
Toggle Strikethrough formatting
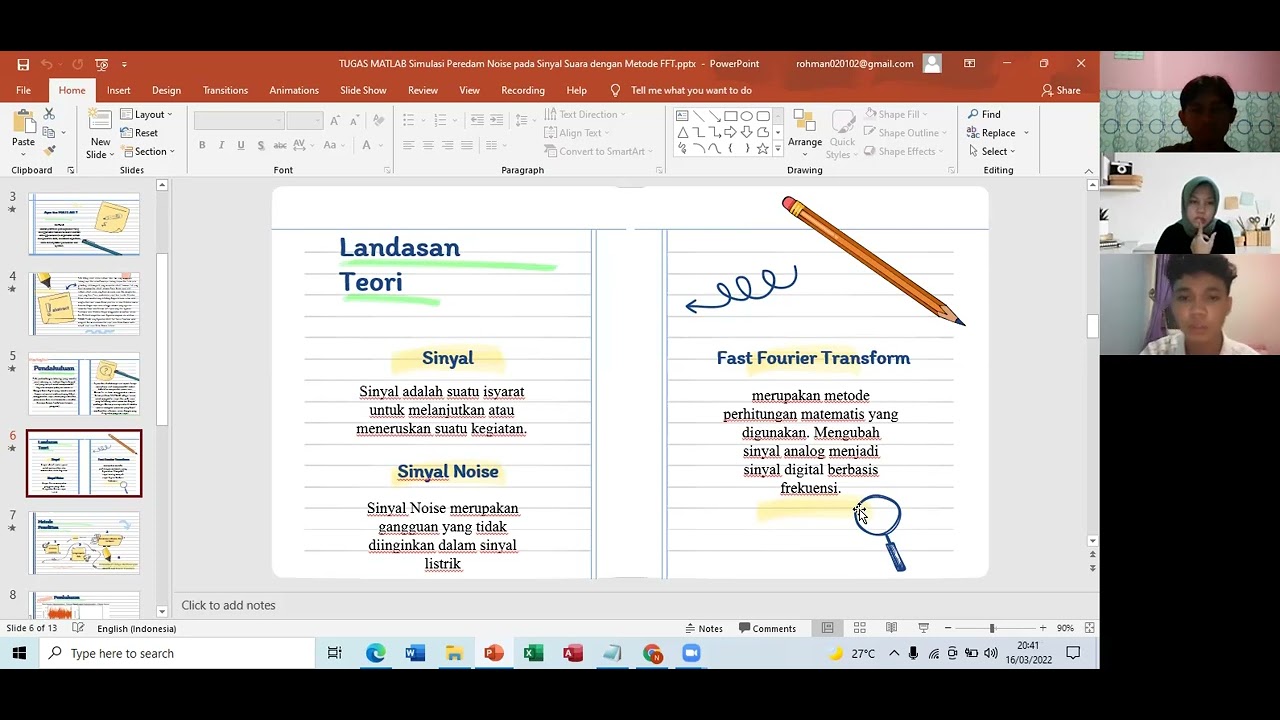tap(281, 145)
